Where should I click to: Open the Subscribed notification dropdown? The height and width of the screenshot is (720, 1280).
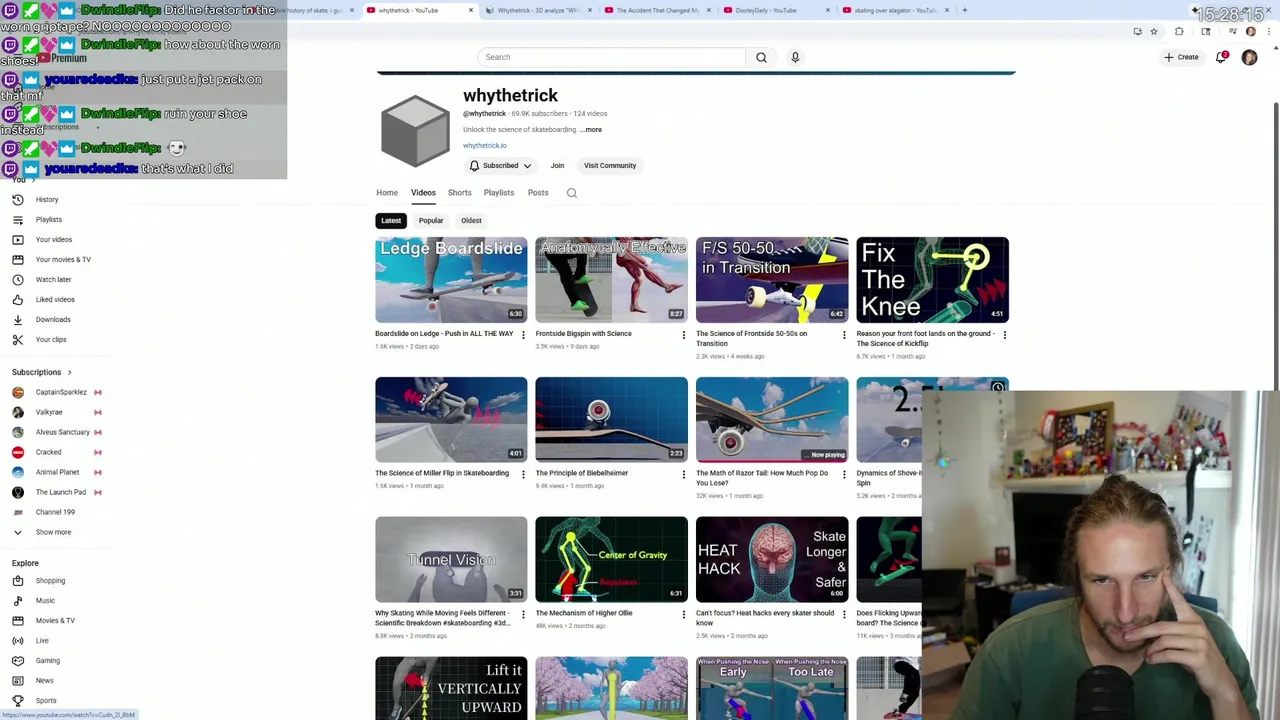(500, 166)
